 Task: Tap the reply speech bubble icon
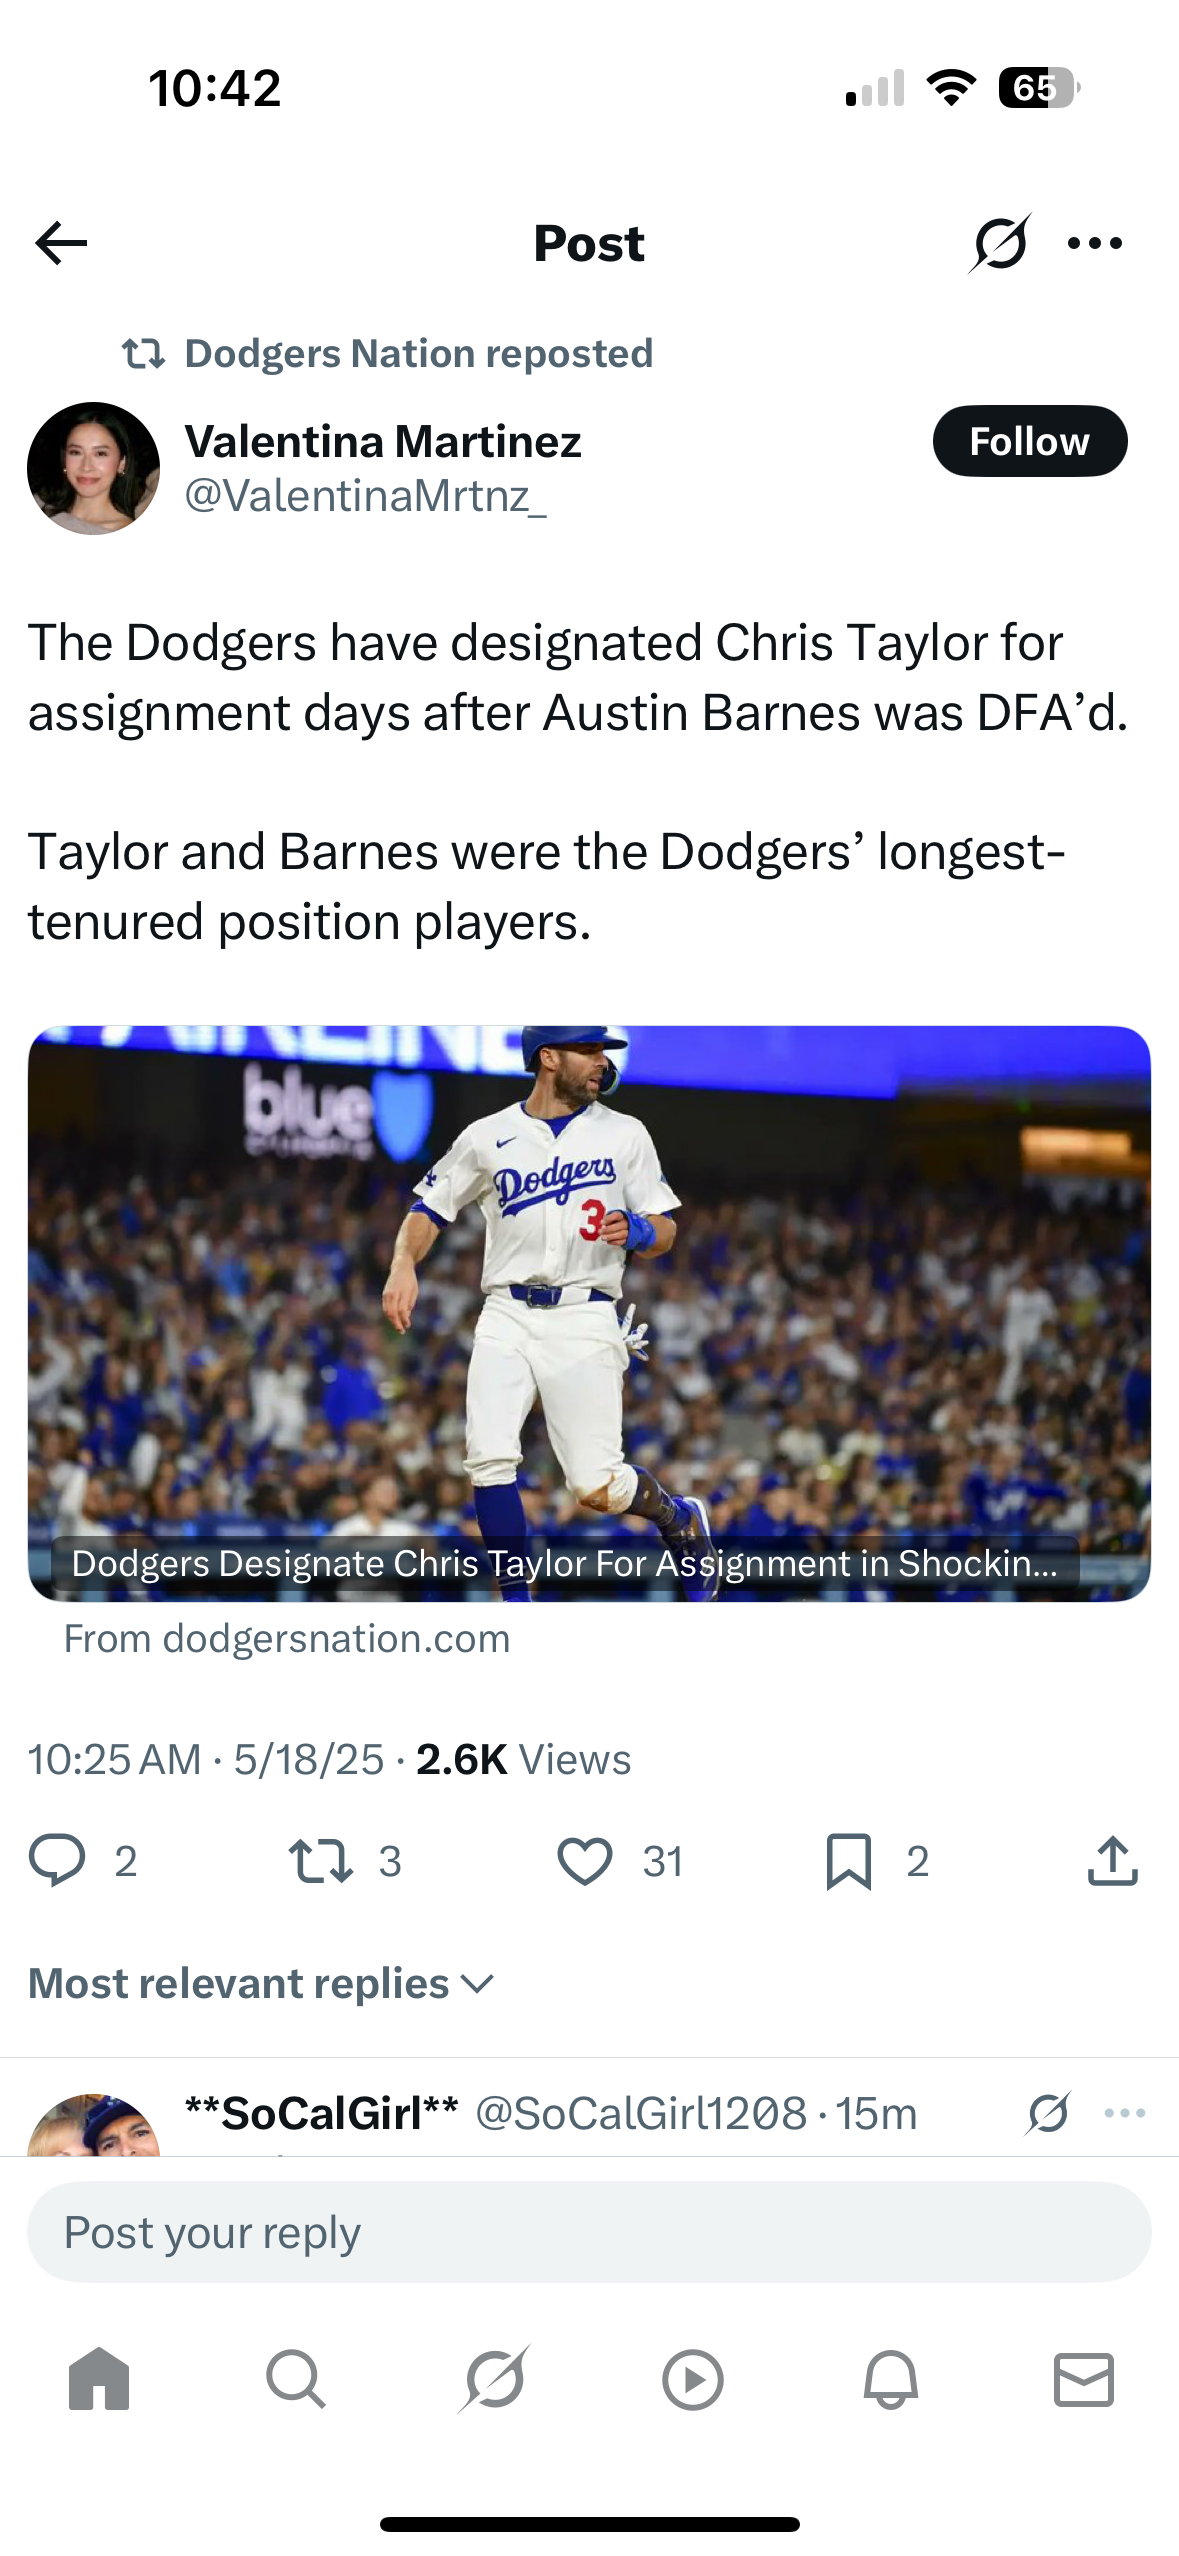[x=57, y=1861]
